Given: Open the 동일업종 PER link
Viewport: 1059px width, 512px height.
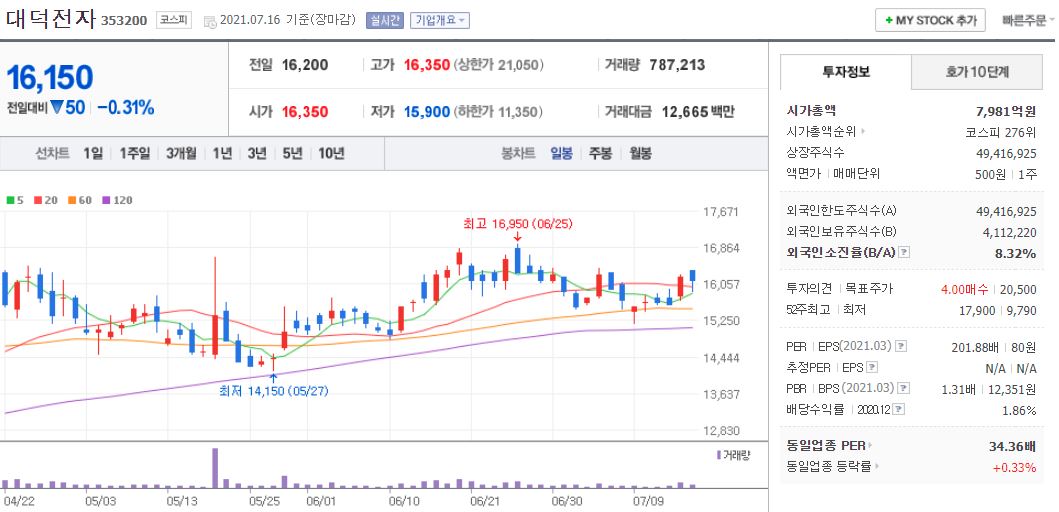Looking at the screenshot, I should click(826, 445).
